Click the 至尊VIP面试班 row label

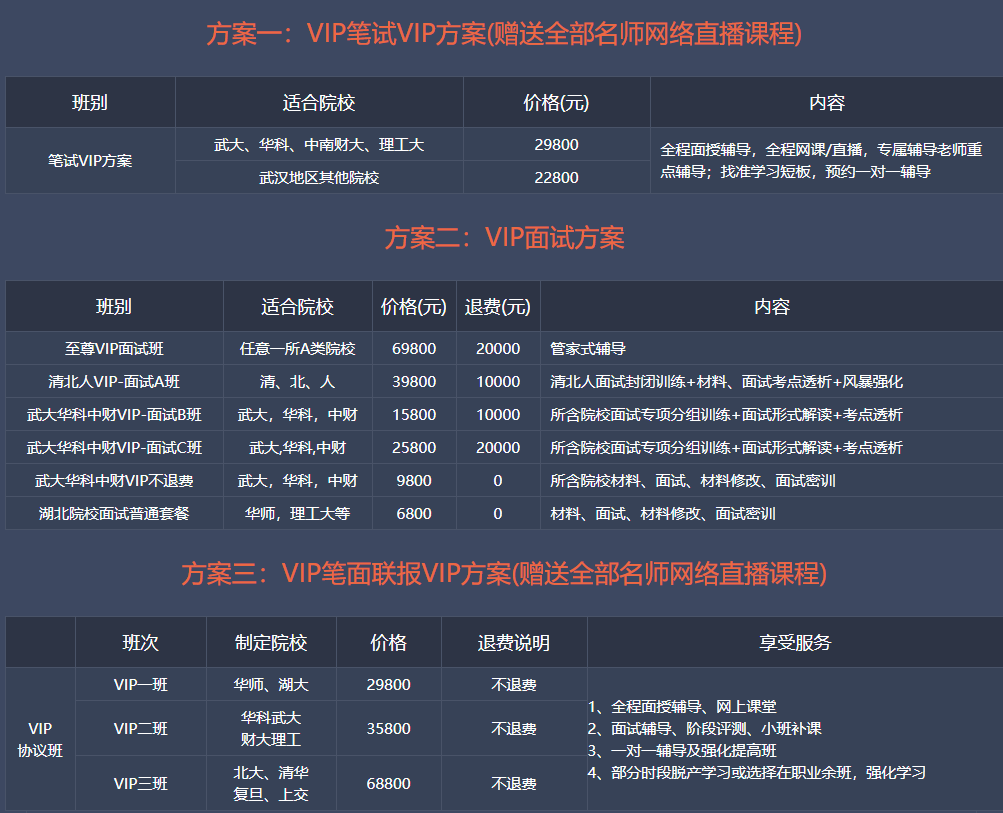coord(114,349)
